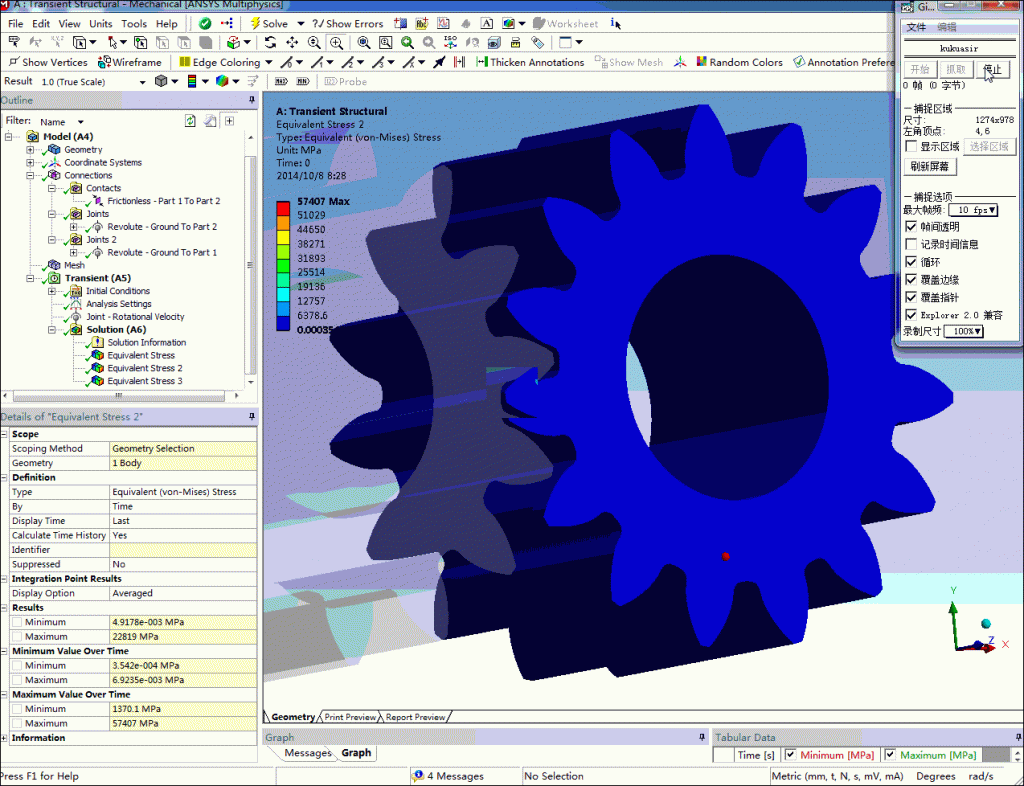Open the 10 fps frame rate dropdown
The image size is (1024, 786).
pyautogui.click(x=972, y=210)
